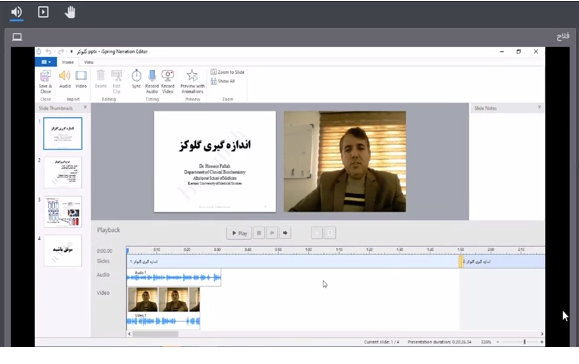Click the timeline scroll left arrow
The height and width of the screenshot is (364, 579).
pyautogui.click(x=129, y=334)
